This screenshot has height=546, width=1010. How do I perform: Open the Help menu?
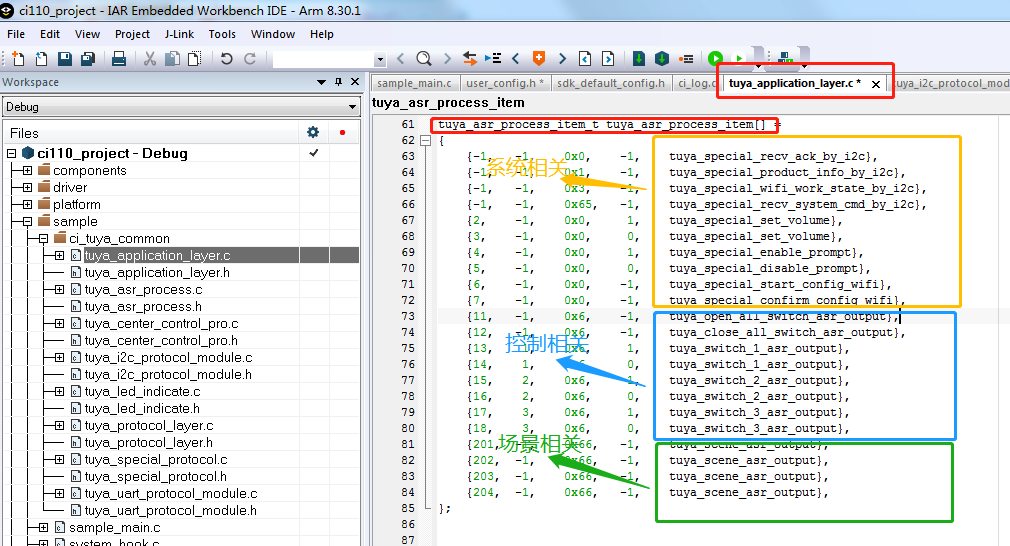pyautogui.click(x=321, y=34)
